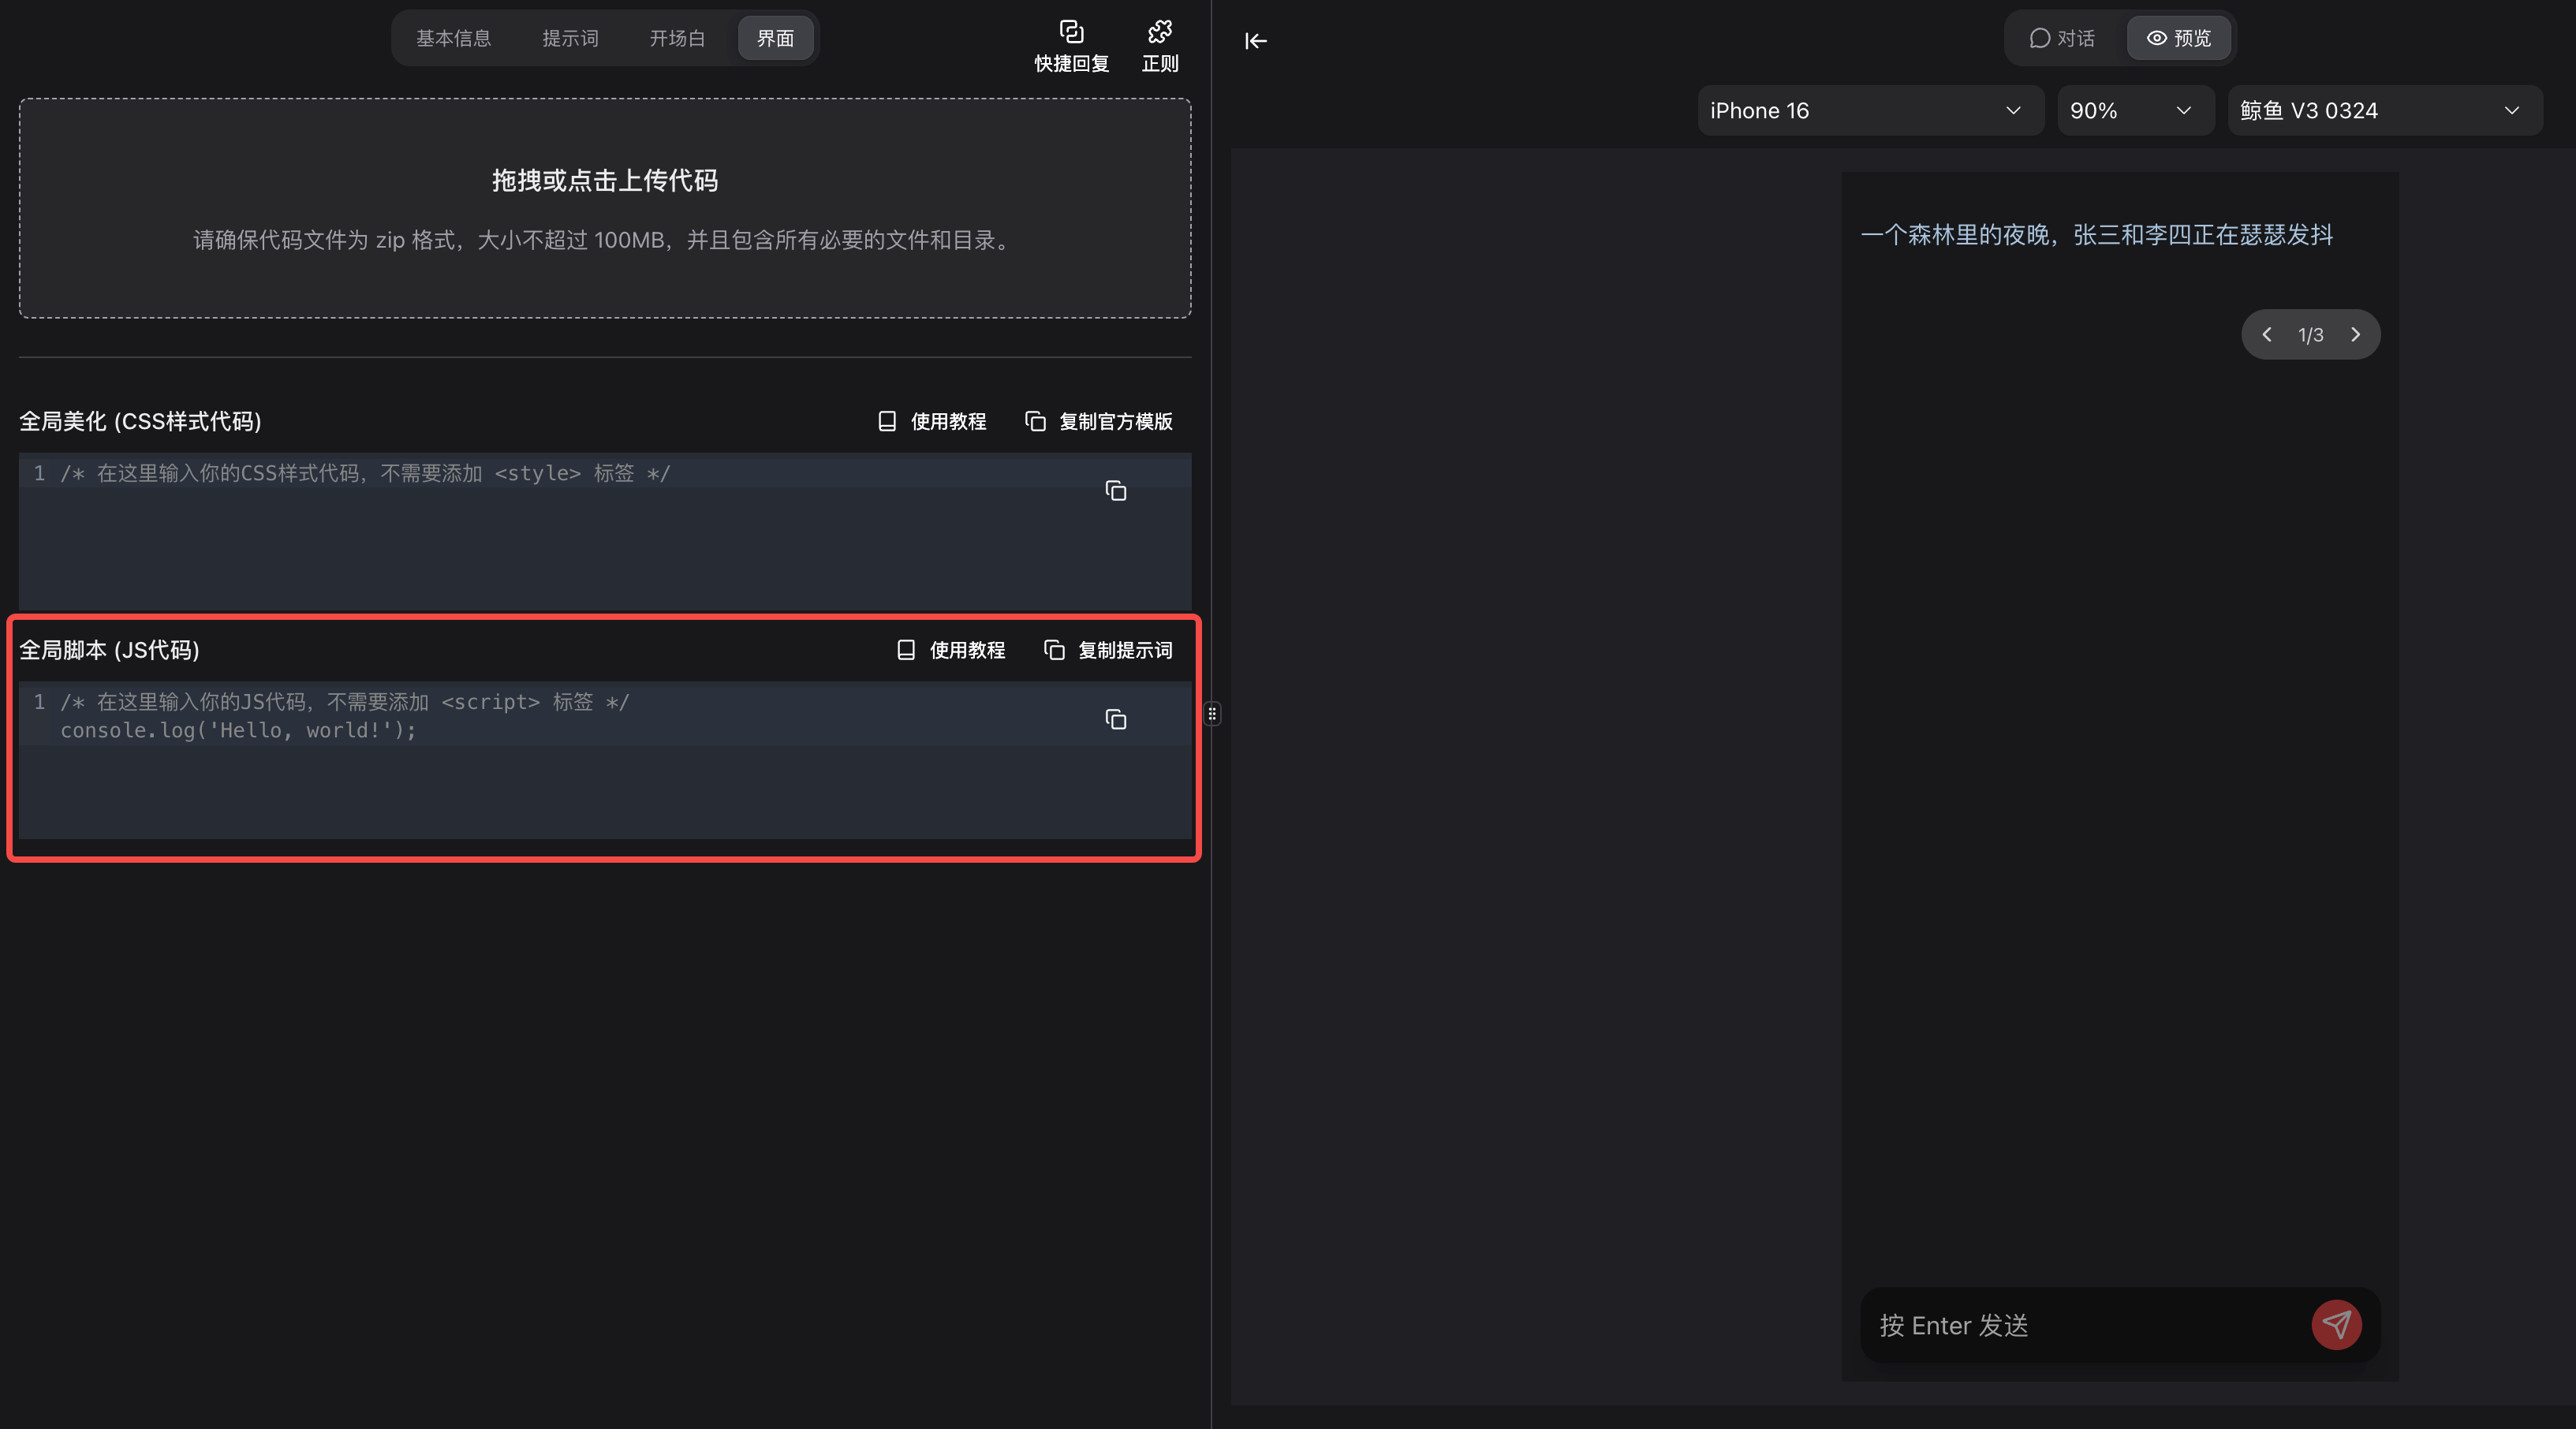Open the 90% zoom level dropdown
The image size is (2576, 1429).
[x=2130, y=111]
